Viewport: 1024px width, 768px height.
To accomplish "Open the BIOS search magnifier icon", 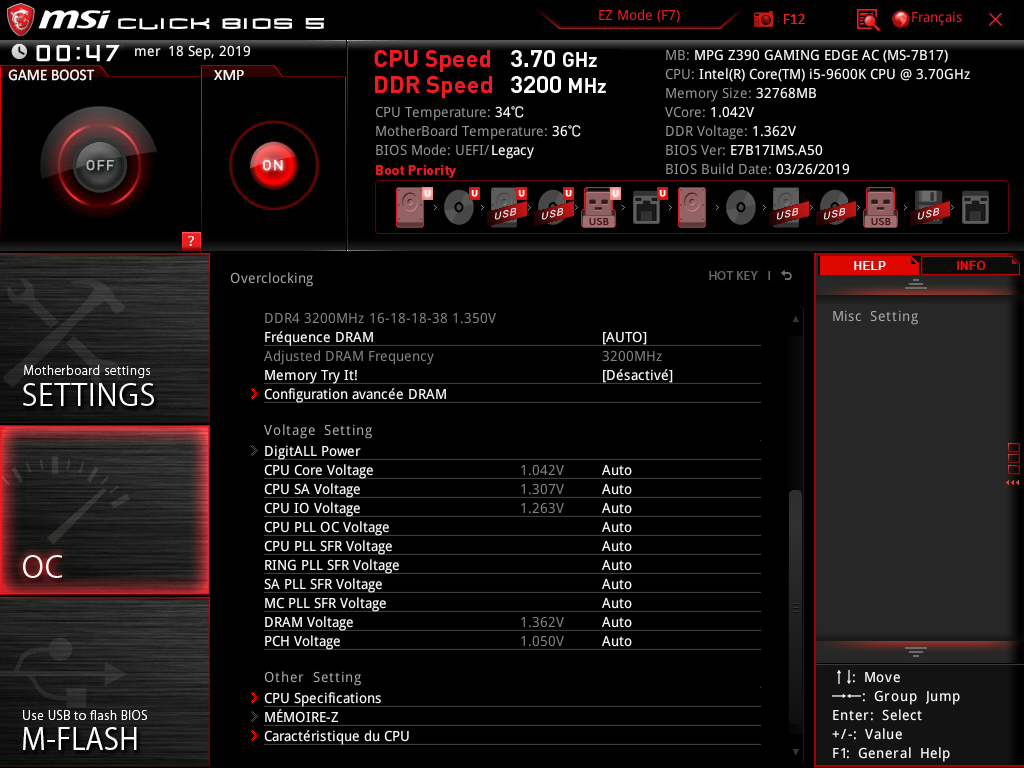I will coord(867,20).
